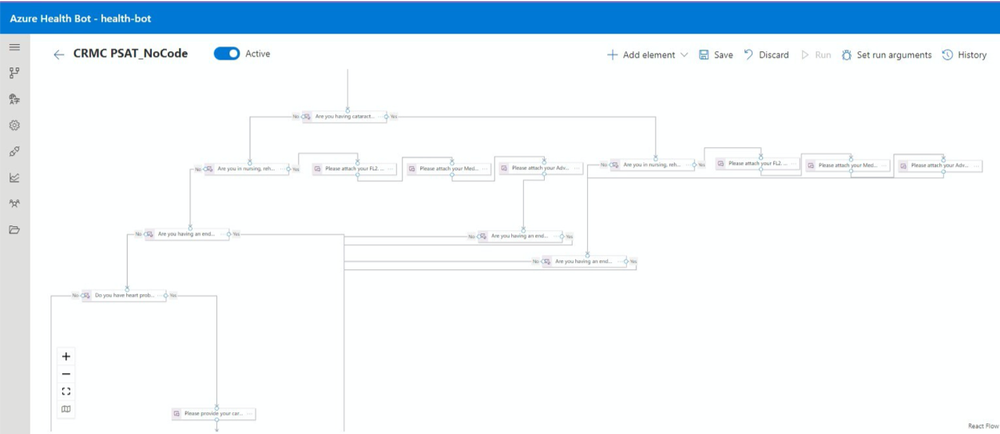This screenshot has width=1000, height=434.
Task: Open ellipsis menu on 'Please provide your car...' node
Action: [x=249, y=414]
